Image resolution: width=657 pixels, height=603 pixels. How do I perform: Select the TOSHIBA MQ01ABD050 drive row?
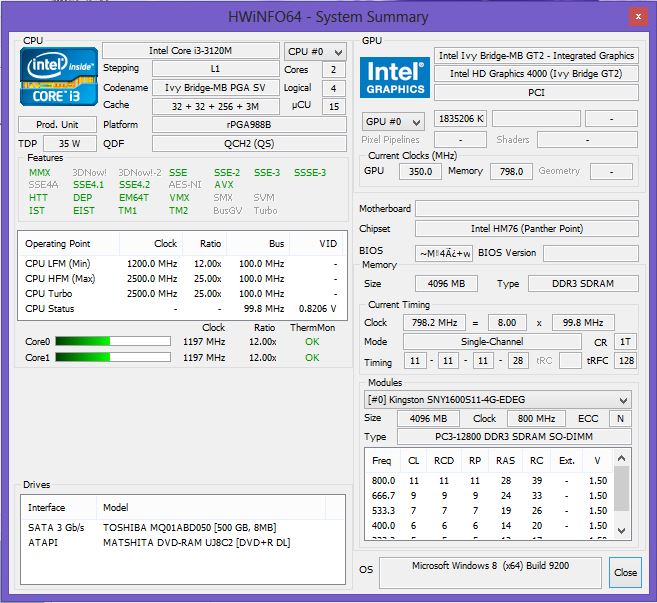point(183,528)
